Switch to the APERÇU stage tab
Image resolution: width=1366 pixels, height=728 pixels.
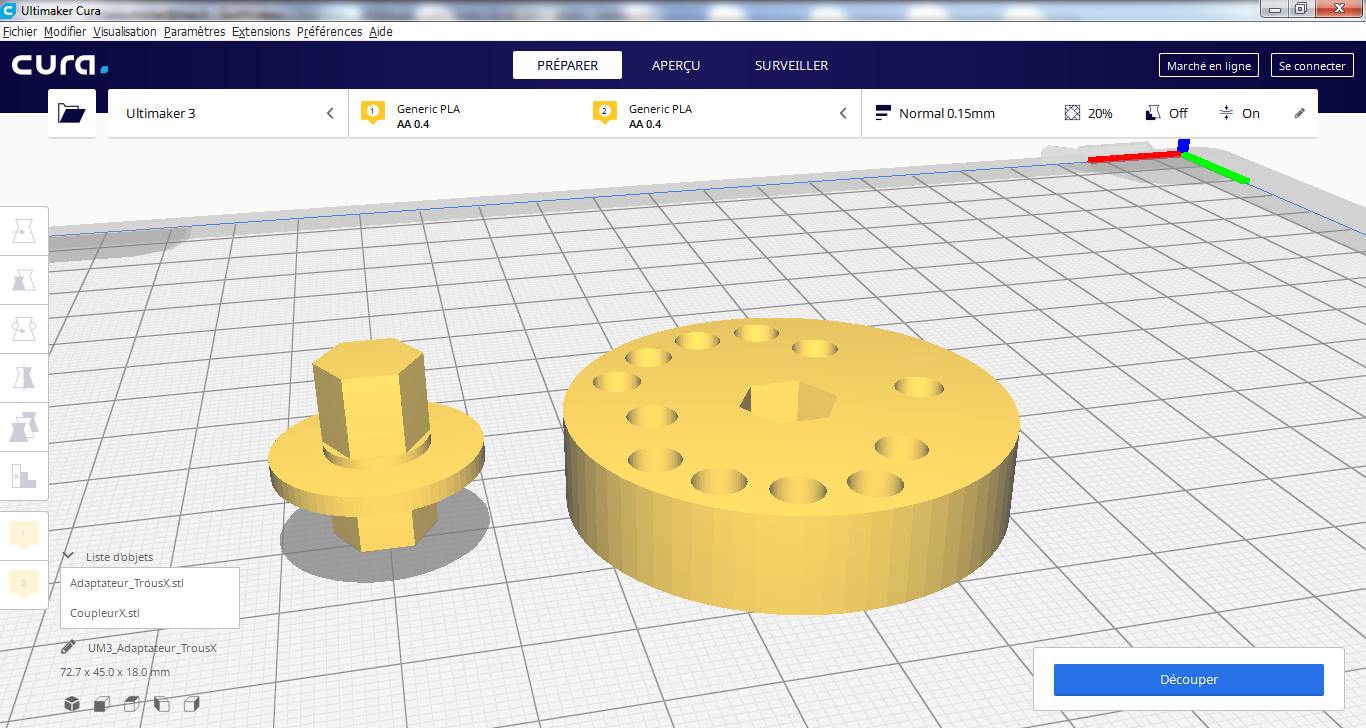pyautogui.click(x=676, y=65)
